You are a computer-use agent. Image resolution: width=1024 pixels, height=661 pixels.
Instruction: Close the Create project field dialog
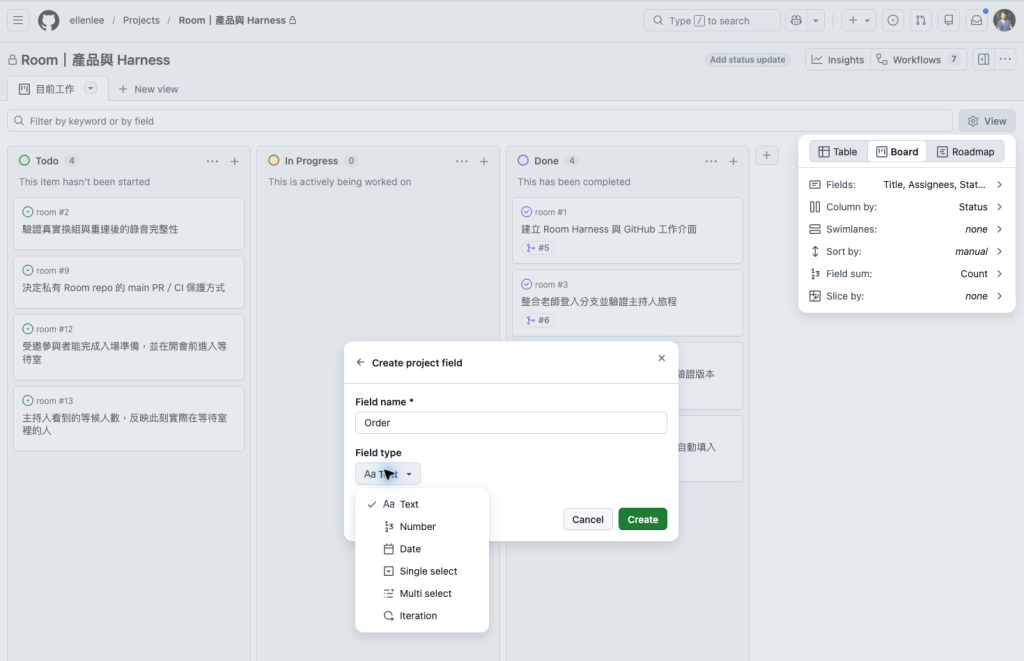click(662, 358)
